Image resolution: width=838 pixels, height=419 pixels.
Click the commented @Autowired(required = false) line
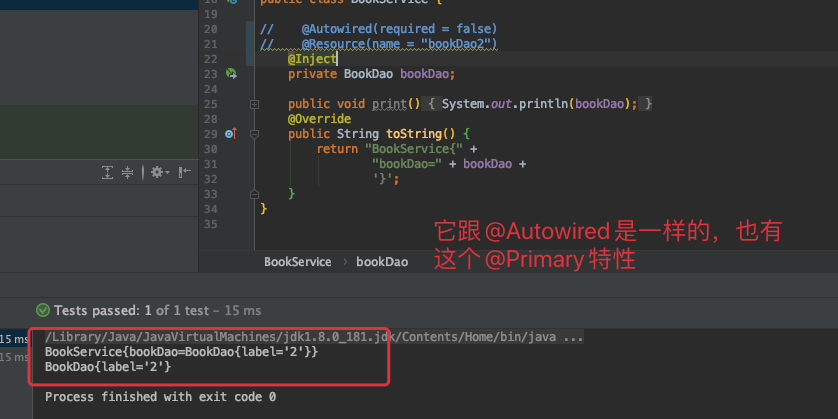tap(379, 29)
